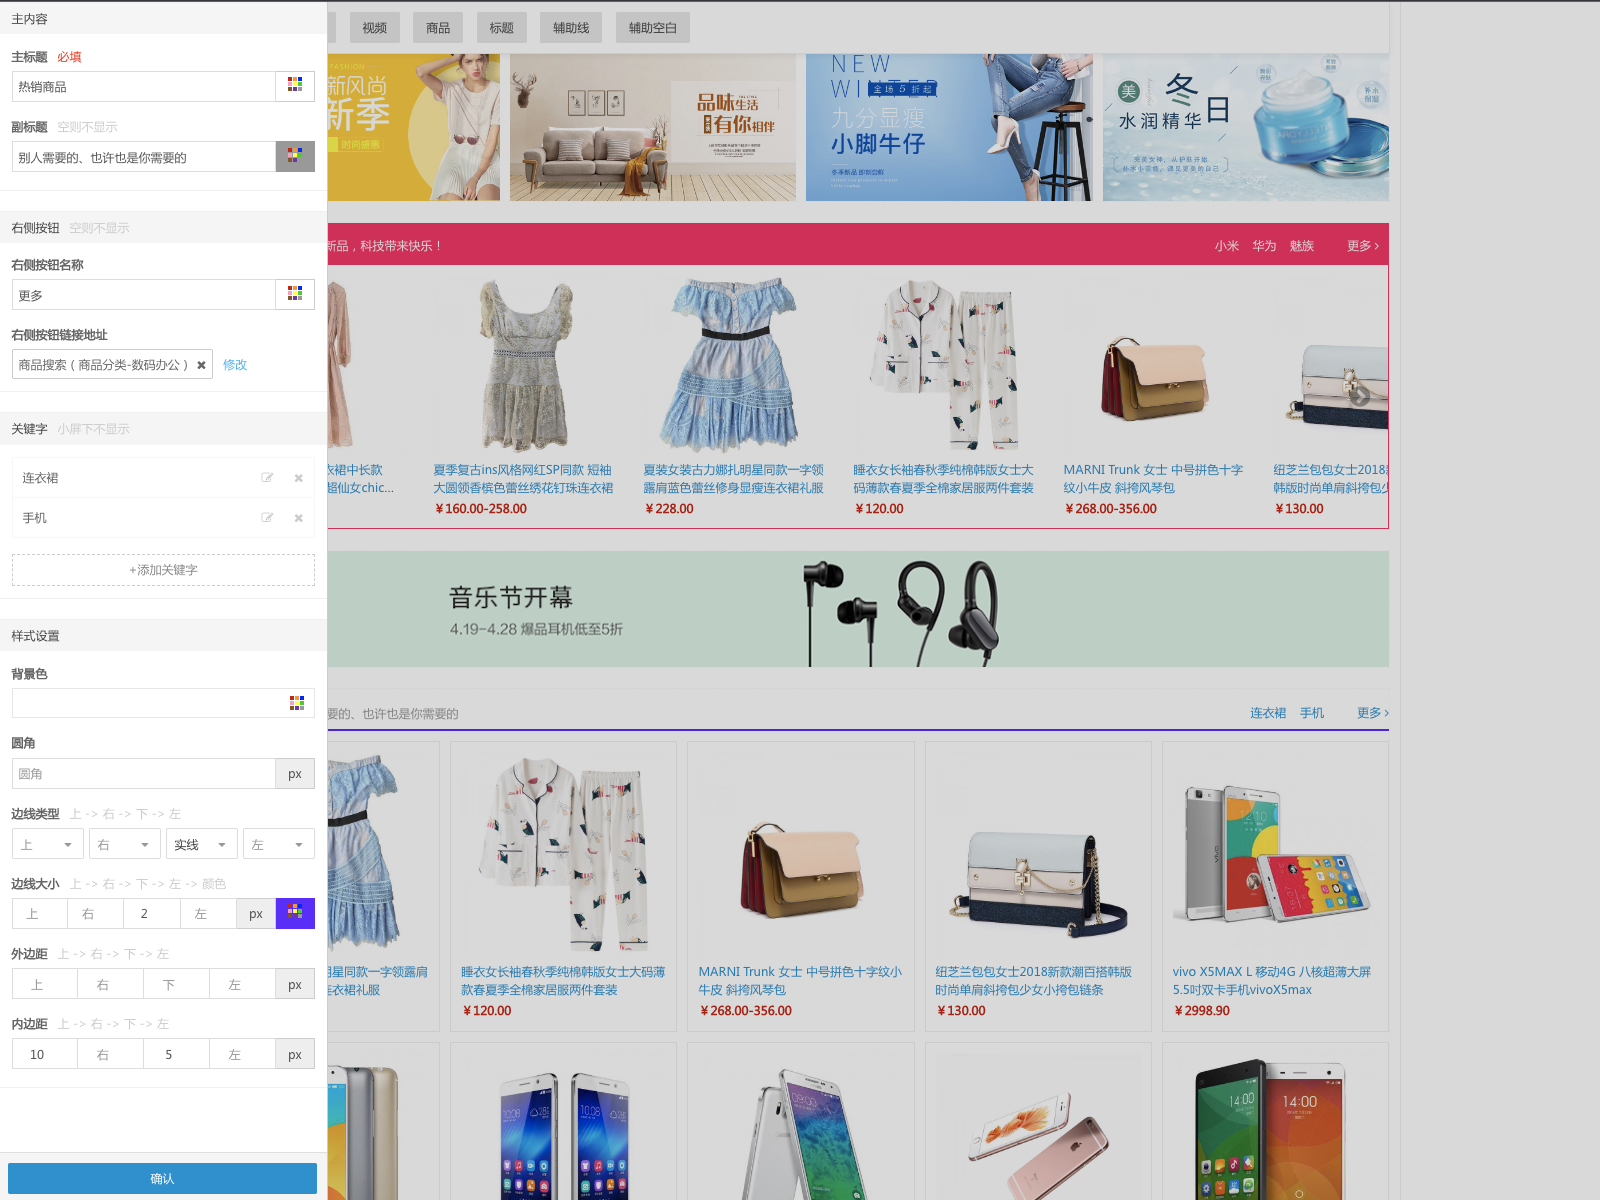Select the 商品 module tab
This screenshot has width=1600, height=1200.
coord(438,27)
